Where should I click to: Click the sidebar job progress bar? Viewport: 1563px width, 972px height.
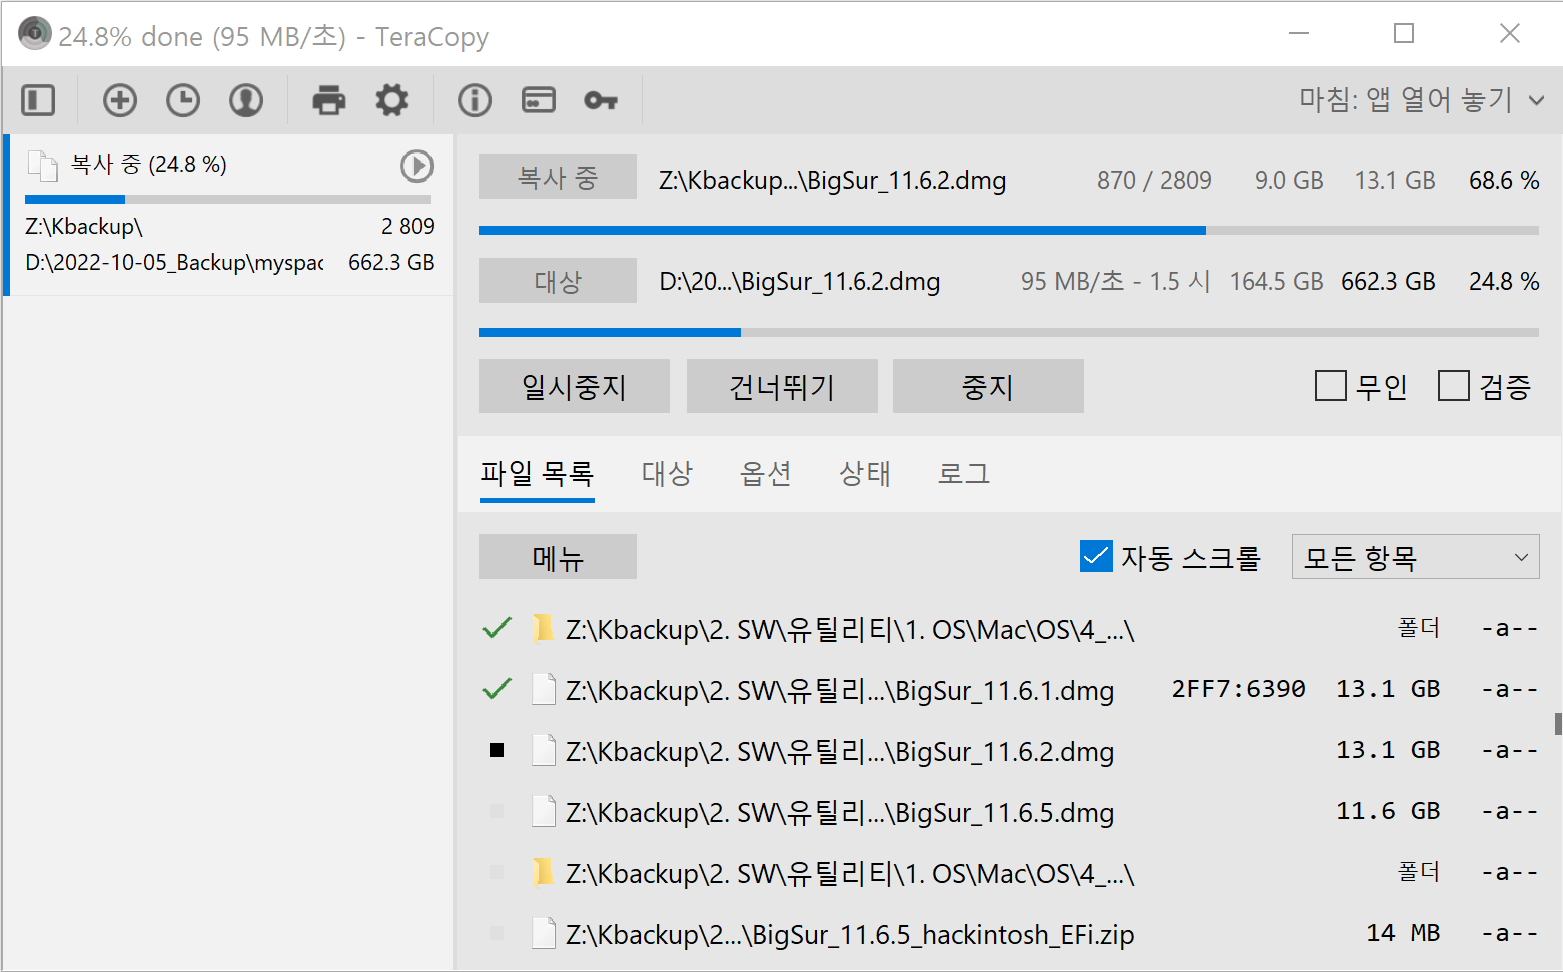(228, 199)
